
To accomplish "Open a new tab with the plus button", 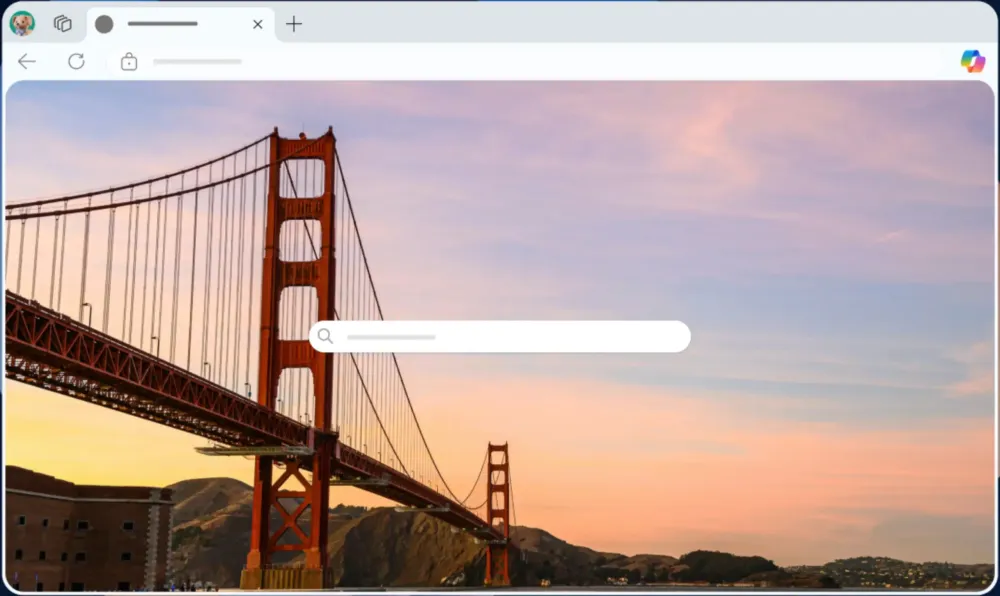I will [293, 24].
